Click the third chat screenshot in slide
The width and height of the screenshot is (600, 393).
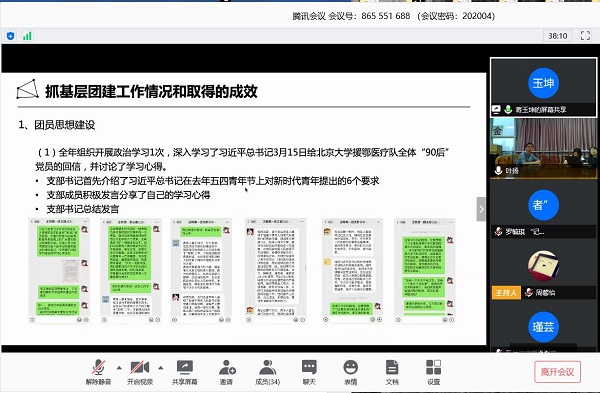201,271
